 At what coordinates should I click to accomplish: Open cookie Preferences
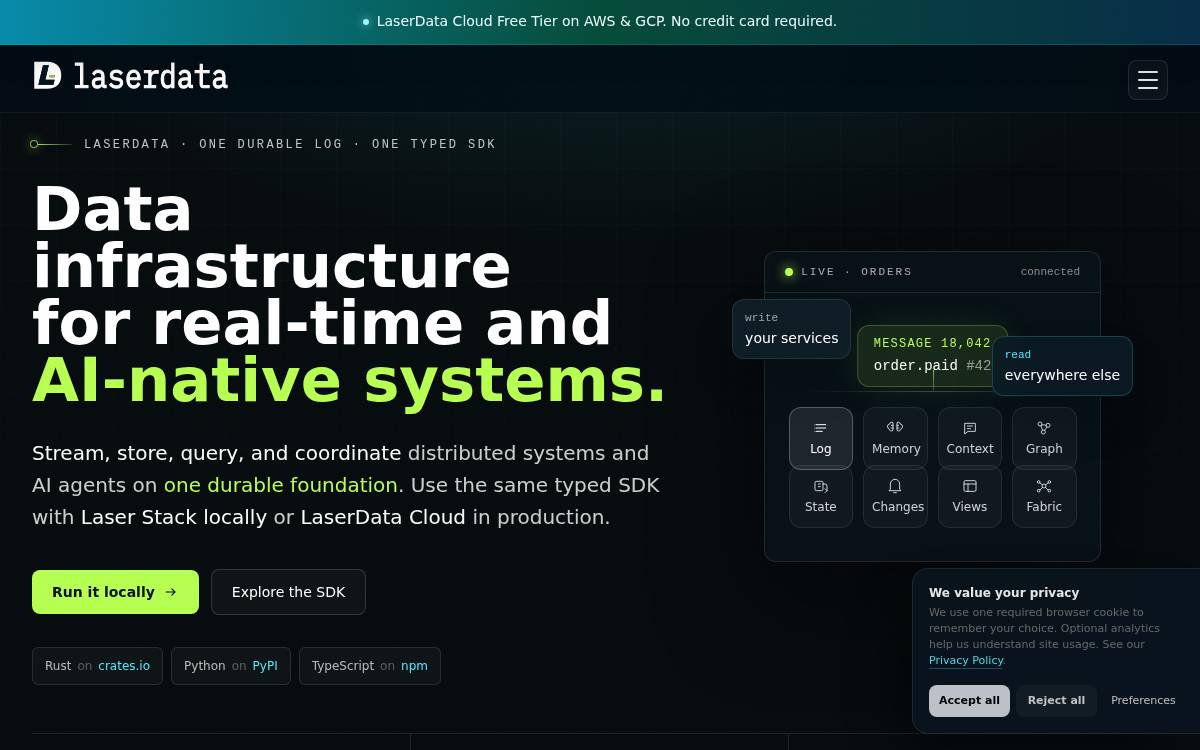[x=1143, y=701]
